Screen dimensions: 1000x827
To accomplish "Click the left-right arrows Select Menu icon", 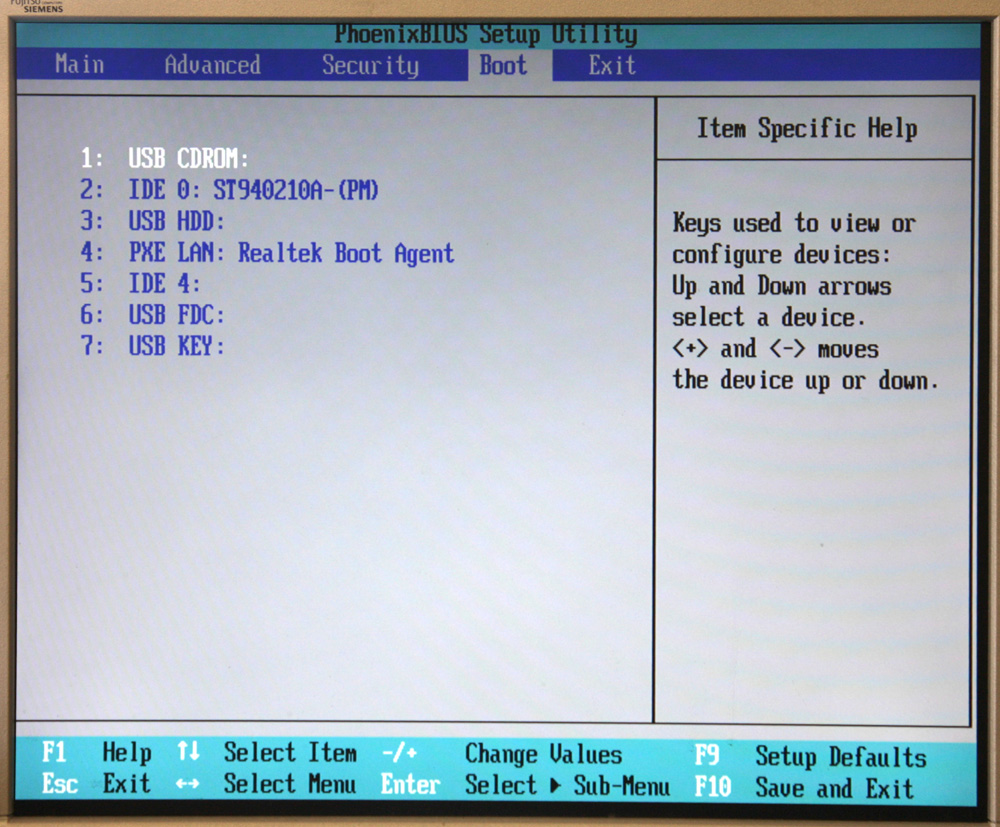I will pyautogui.click(x=187, y=785).
